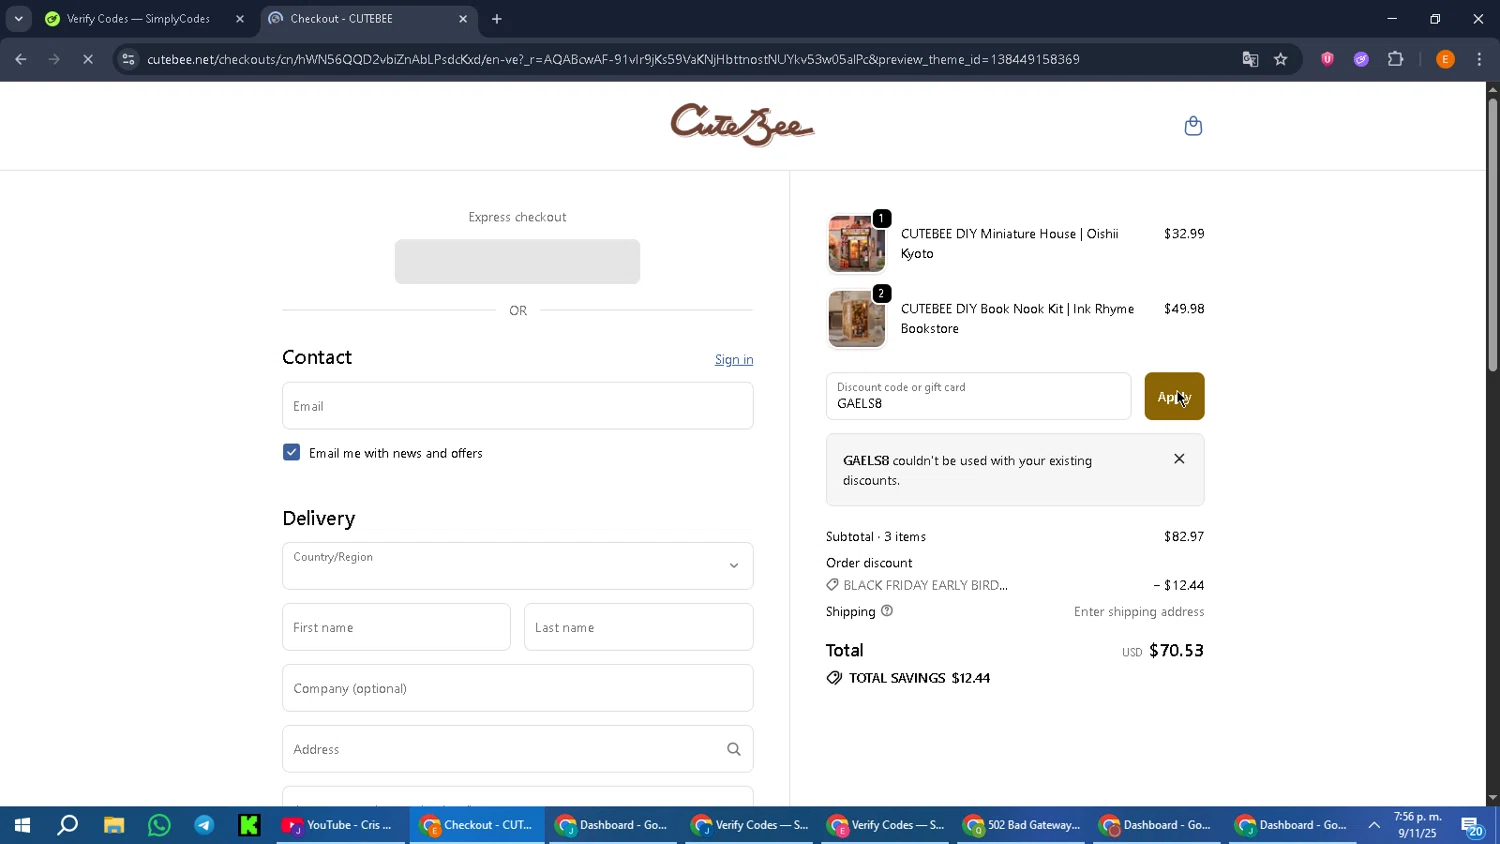Select the Checkout - CUTEBEE browser tab
The image size is (1500, 844).
pyautogui.click(x=368, y=19)
